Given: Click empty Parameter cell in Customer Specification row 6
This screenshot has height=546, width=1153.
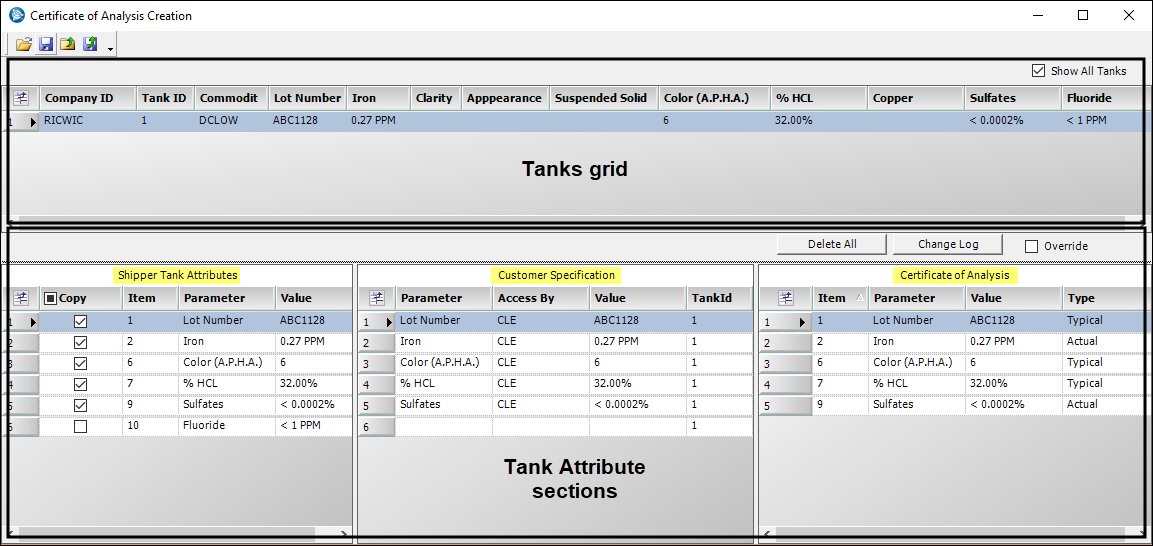Looking at the screenshot, I should (443, 425).
